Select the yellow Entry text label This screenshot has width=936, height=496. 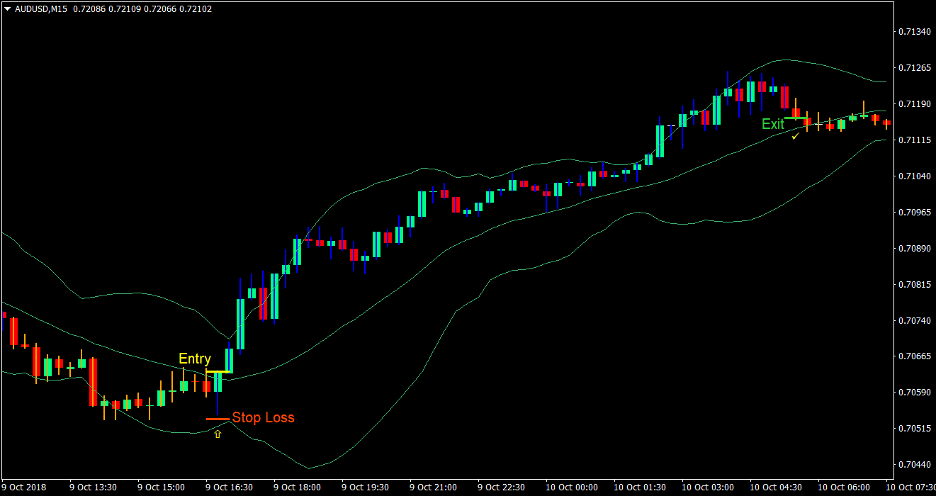click(195, 359)
